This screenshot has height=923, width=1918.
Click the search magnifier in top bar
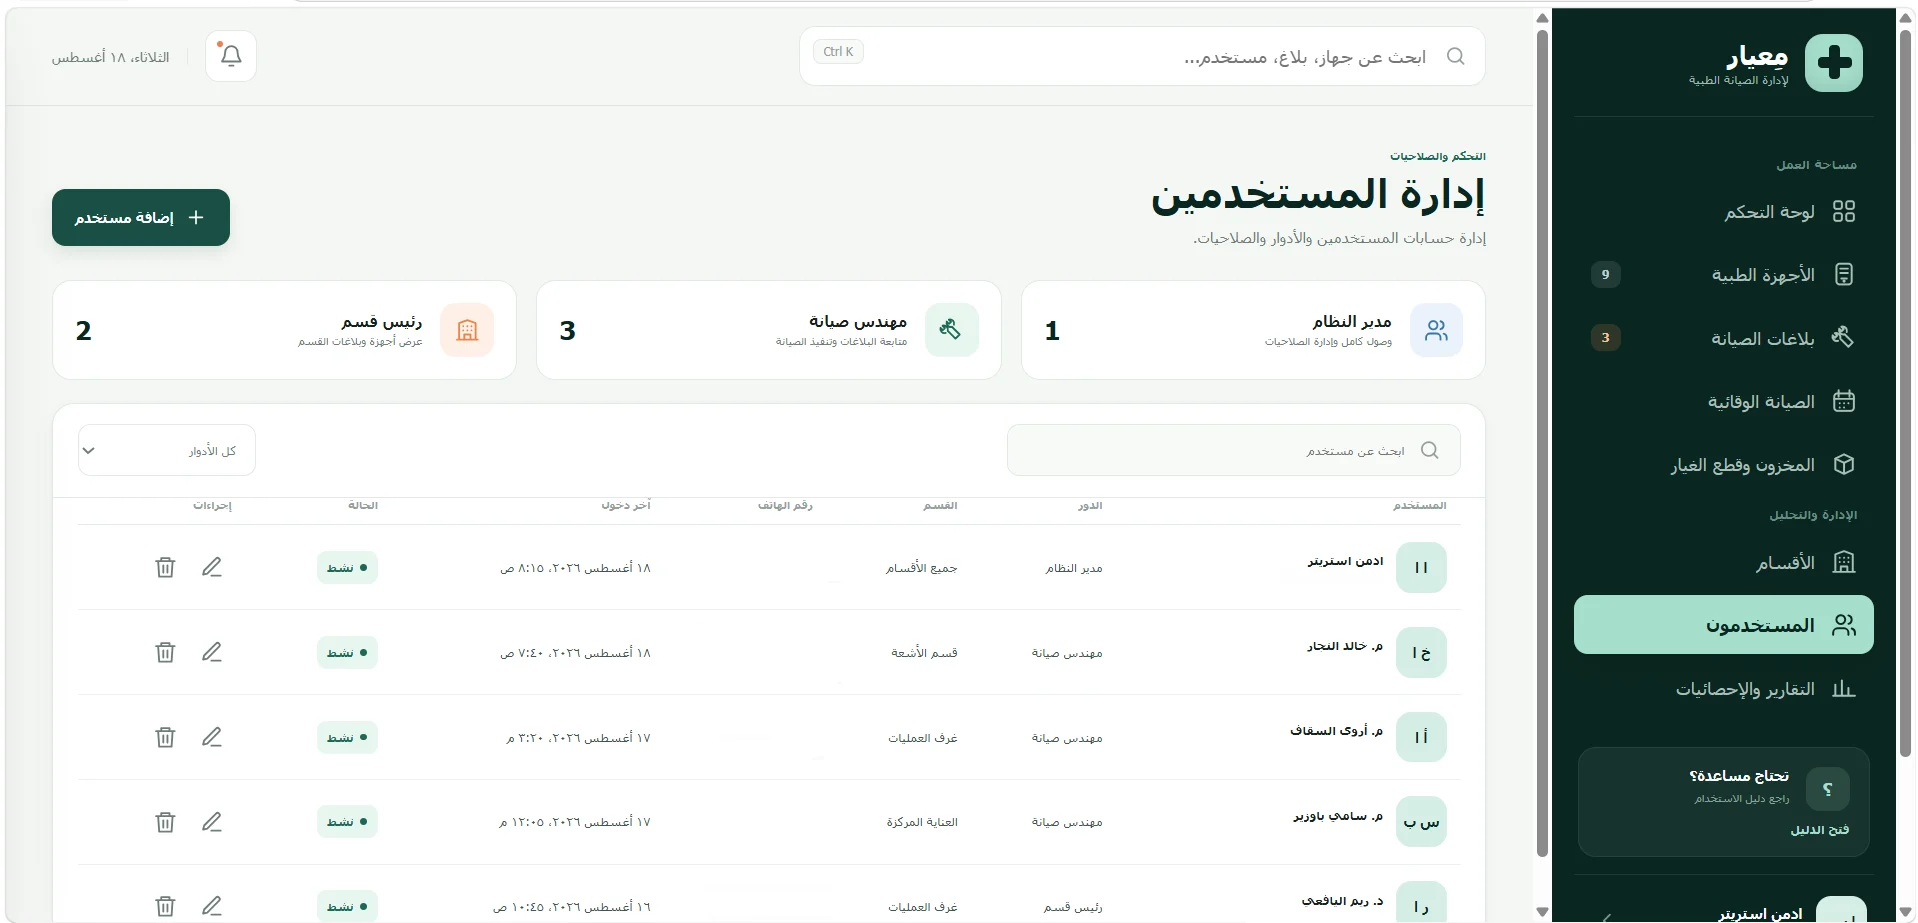coord(1456,56)
